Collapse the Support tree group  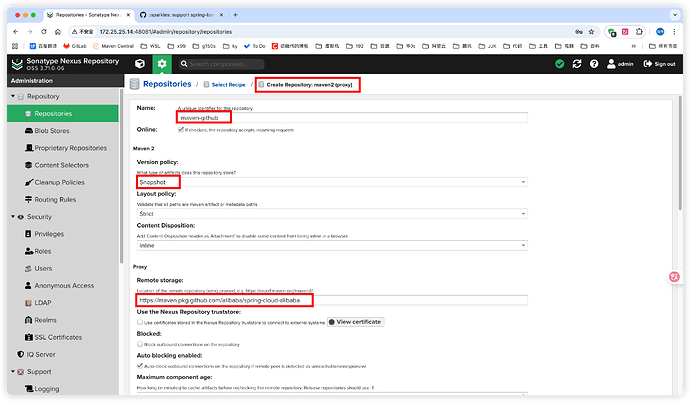point(13,371)
